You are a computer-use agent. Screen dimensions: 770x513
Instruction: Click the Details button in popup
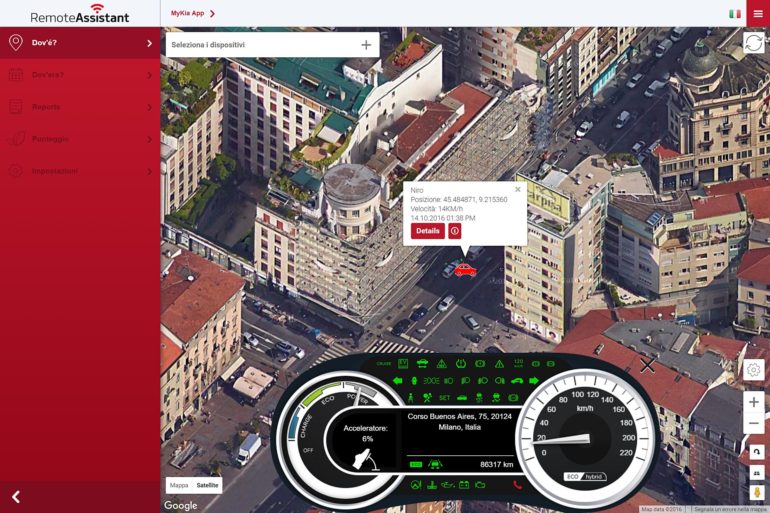tap(427, 231)
